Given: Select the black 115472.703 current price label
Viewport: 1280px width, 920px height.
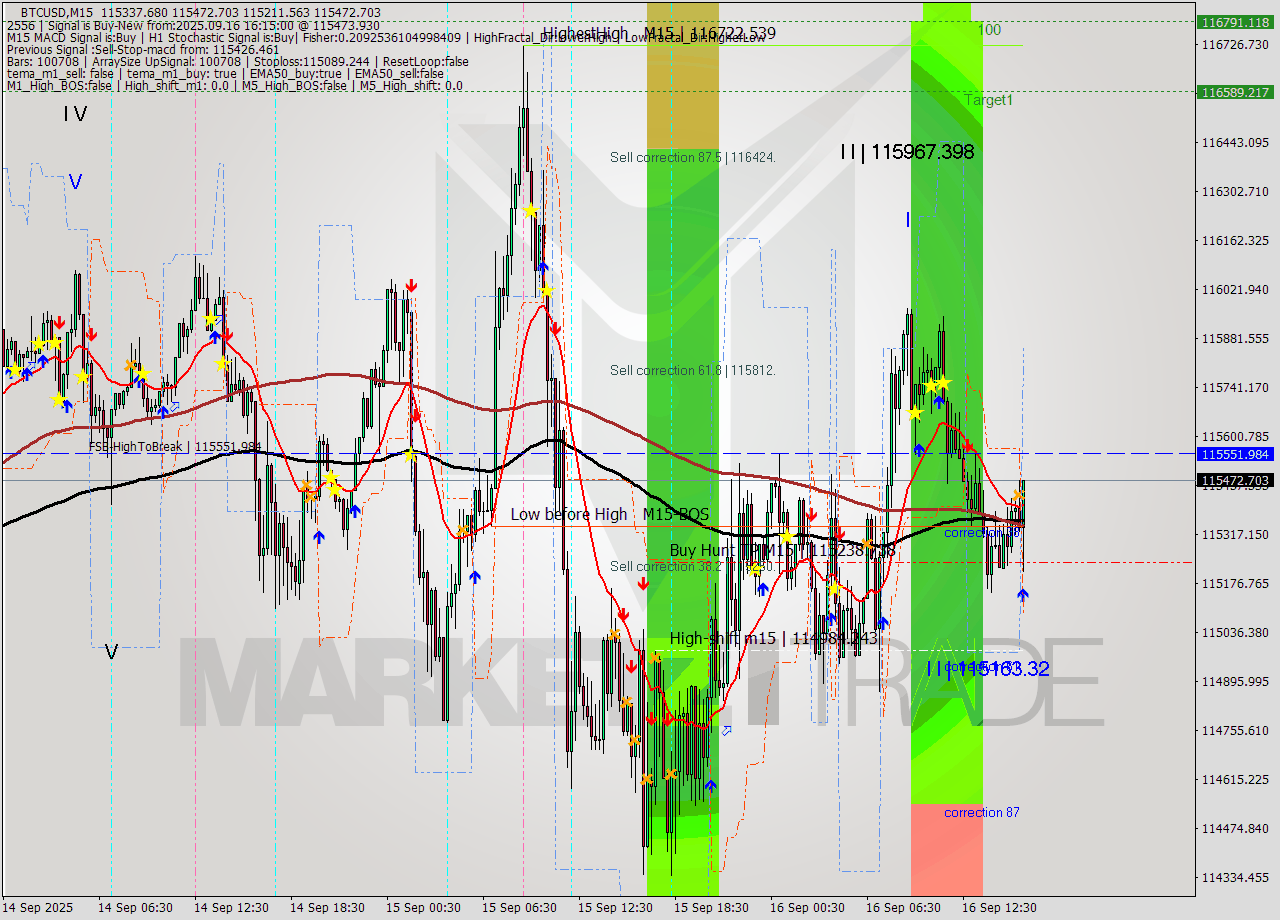Looking at the screenshot, I should (x=1237, y=480).
